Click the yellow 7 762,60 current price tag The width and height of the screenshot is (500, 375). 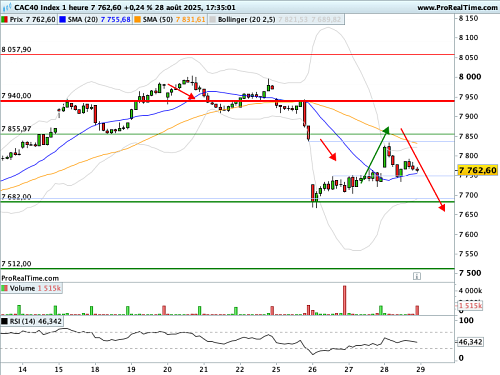point(477,170)
